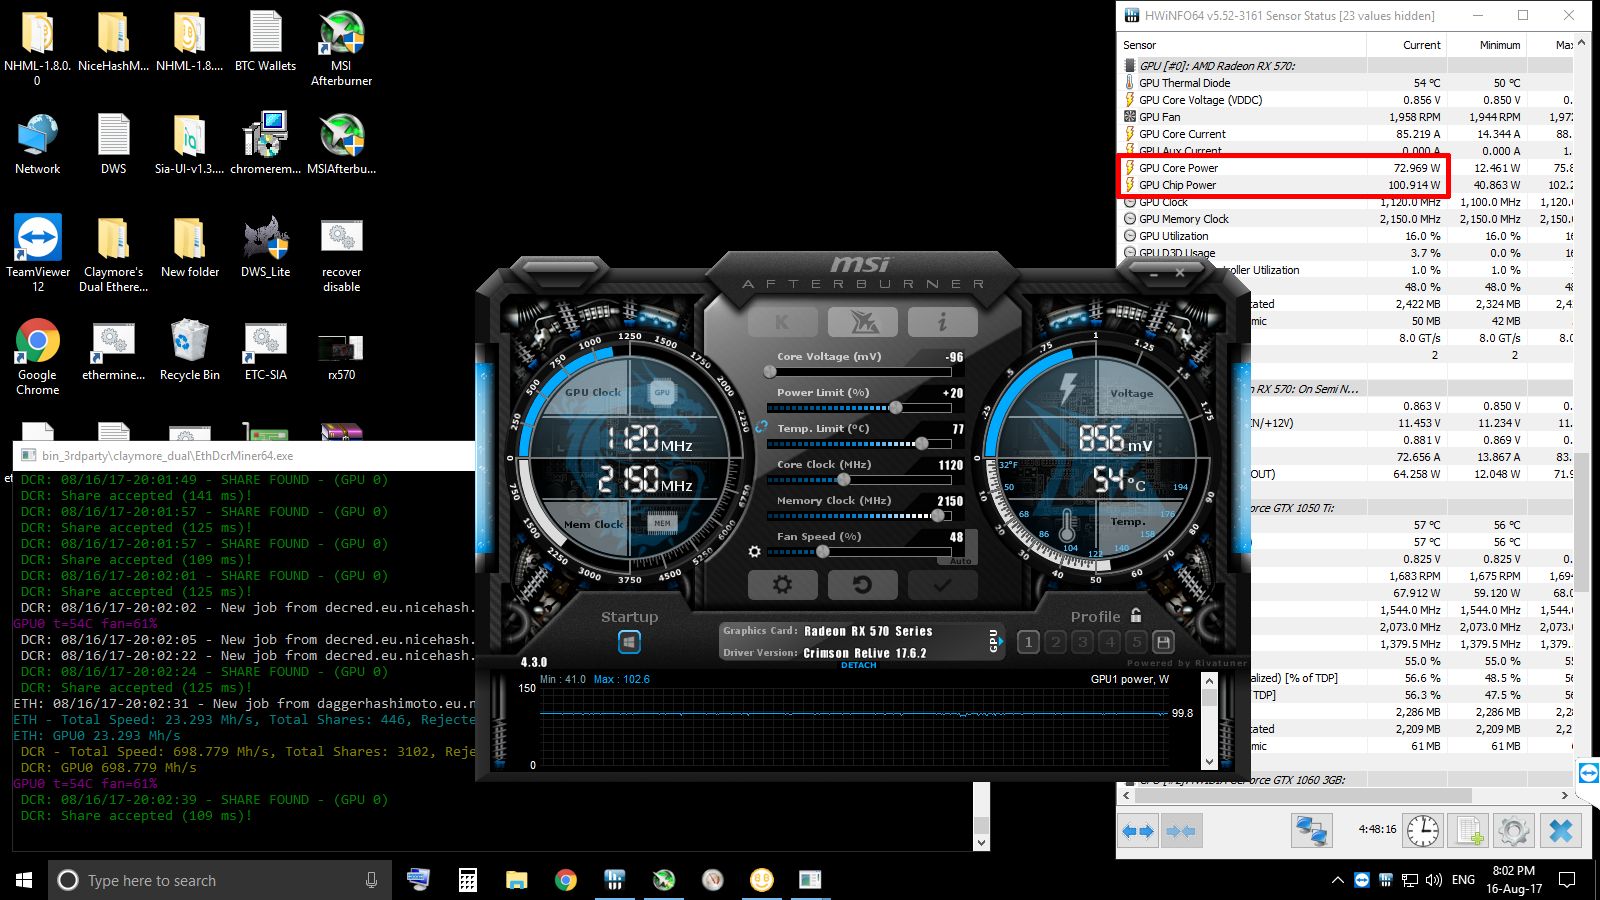Open the Afterburner information panel
Image resolution: width=1600 pixels, height=900 pixels.
[x=942, y=321]
